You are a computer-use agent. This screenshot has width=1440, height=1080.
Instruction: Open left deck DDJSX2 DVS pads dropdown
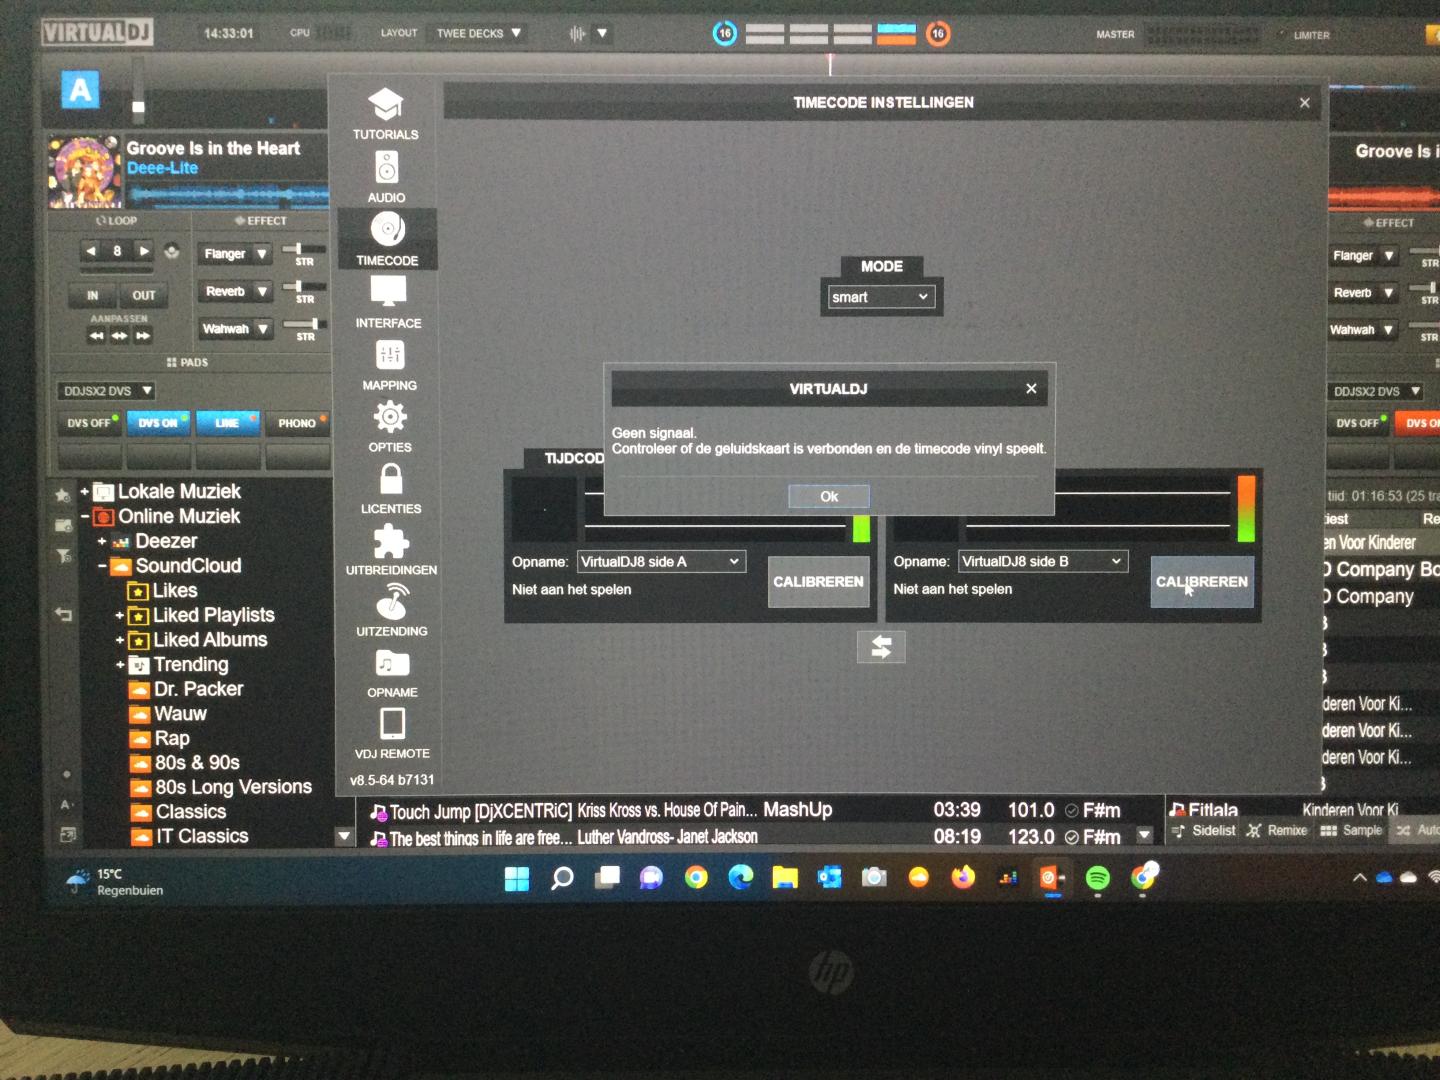tap(107, 391)
